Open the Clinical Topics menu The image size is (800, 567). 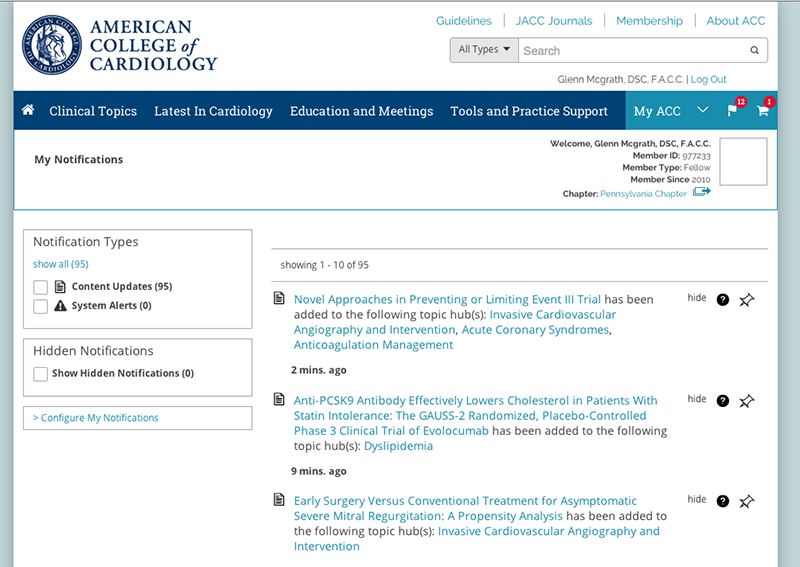[93, 111]
